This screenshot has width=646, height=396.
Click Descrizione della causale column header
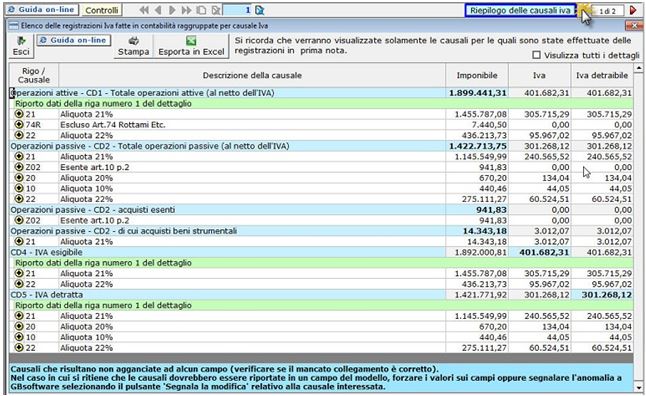pyautogui.click(x=252, y=75)
